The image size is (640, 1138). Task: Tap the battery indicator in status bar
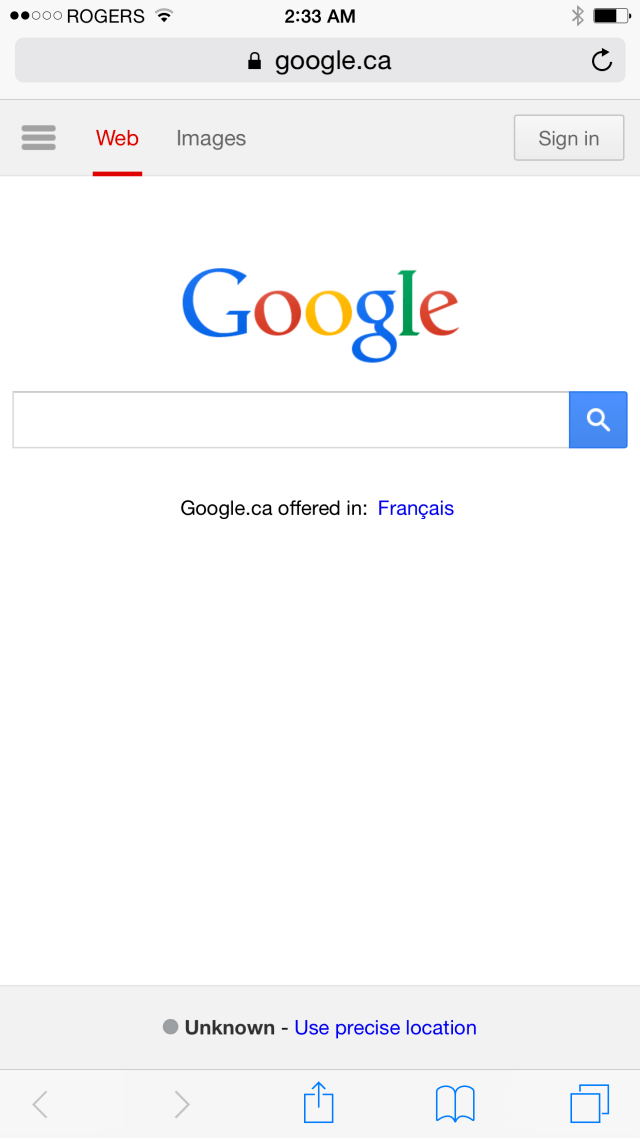tap(612, 16)
